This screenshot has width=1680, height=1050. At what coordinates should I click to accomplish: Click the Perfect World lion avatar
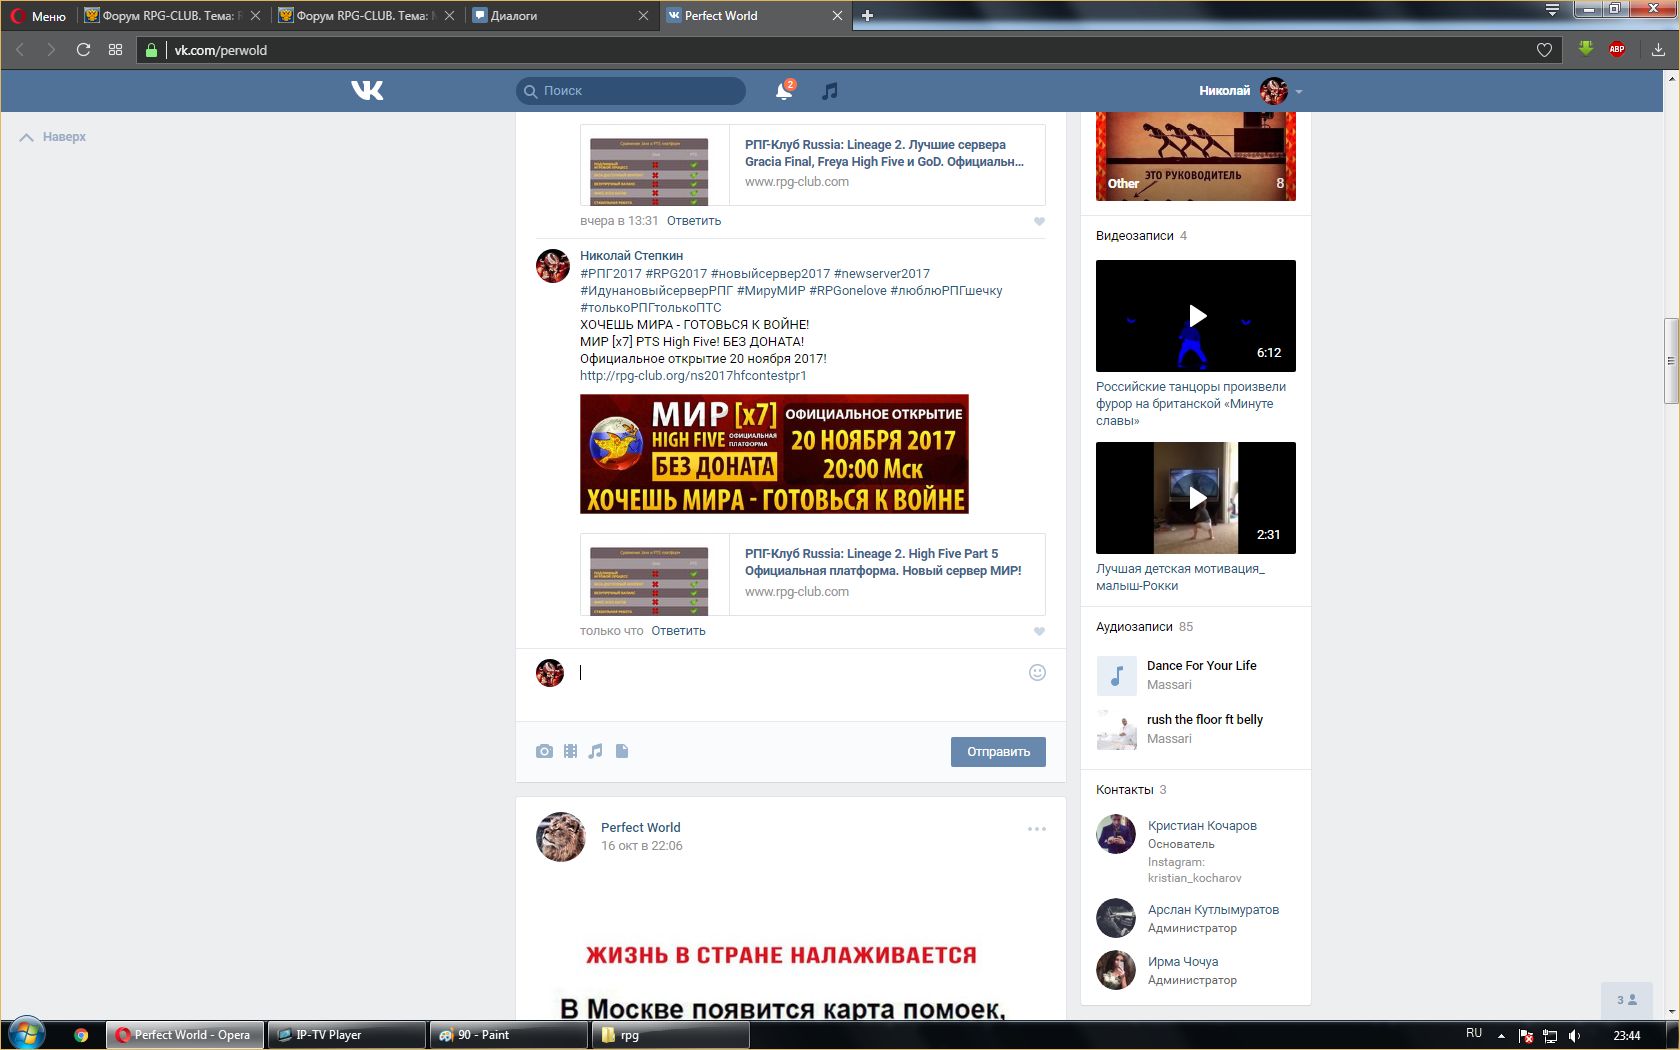coord(561,837)
